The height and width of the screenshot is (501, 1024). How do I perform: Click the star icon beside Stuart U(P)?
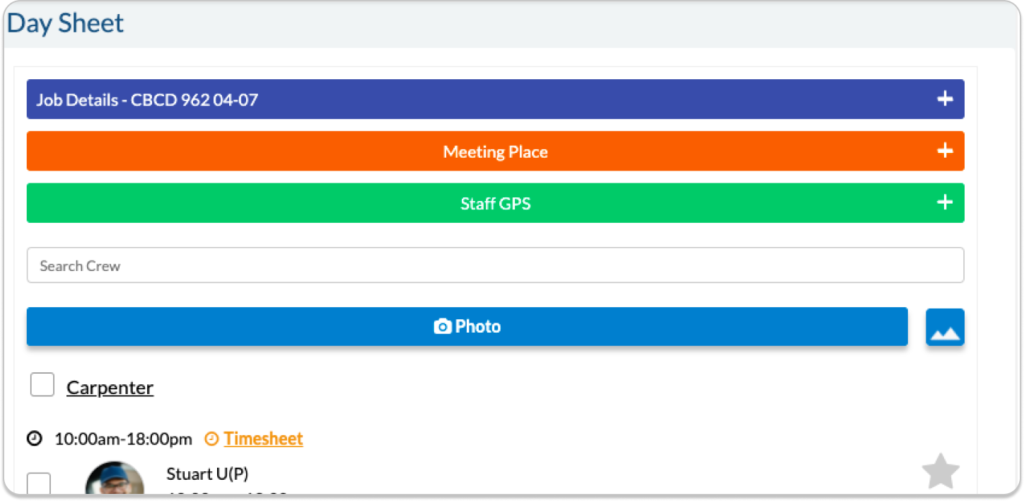tap(940, 471)
